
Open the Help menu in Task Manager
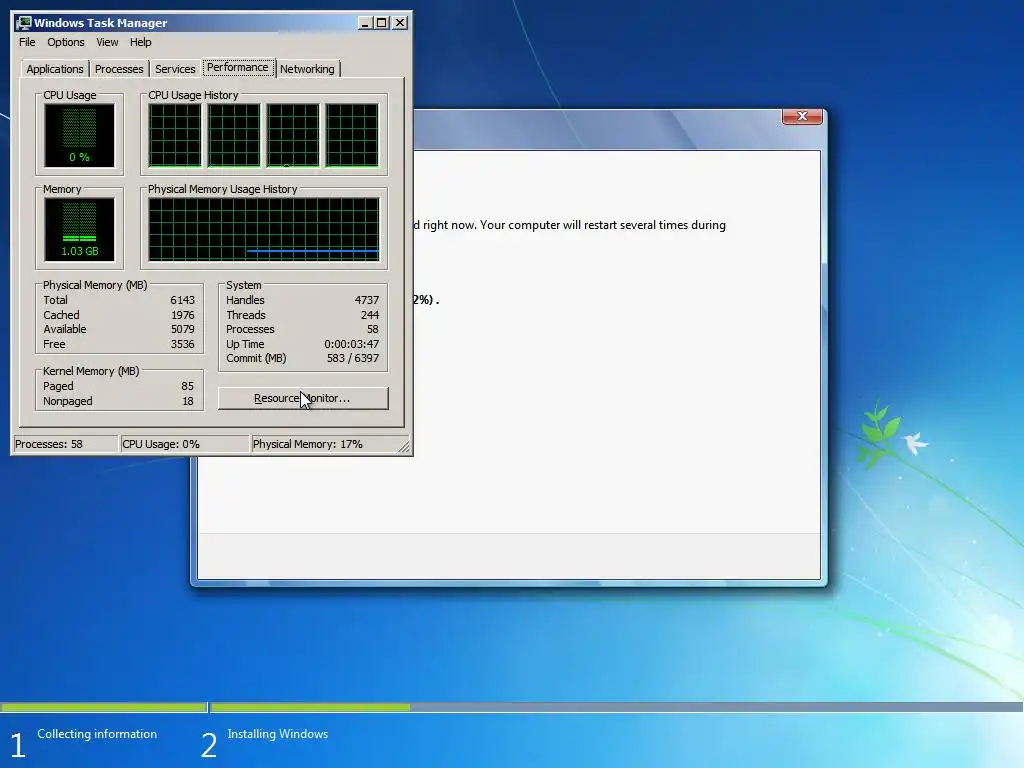140,42
